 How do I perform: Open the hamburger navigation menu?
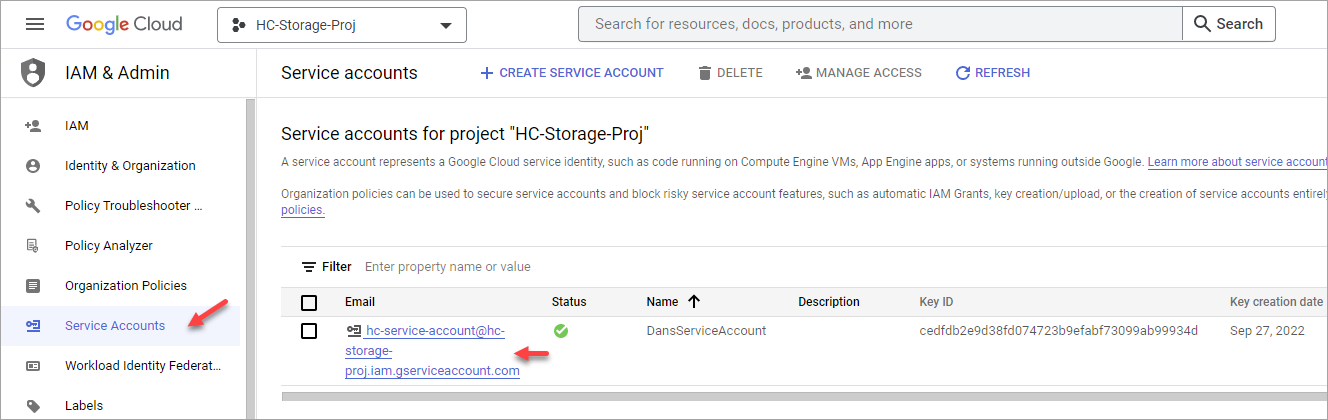pyautogui.click(x=34, y=24)
